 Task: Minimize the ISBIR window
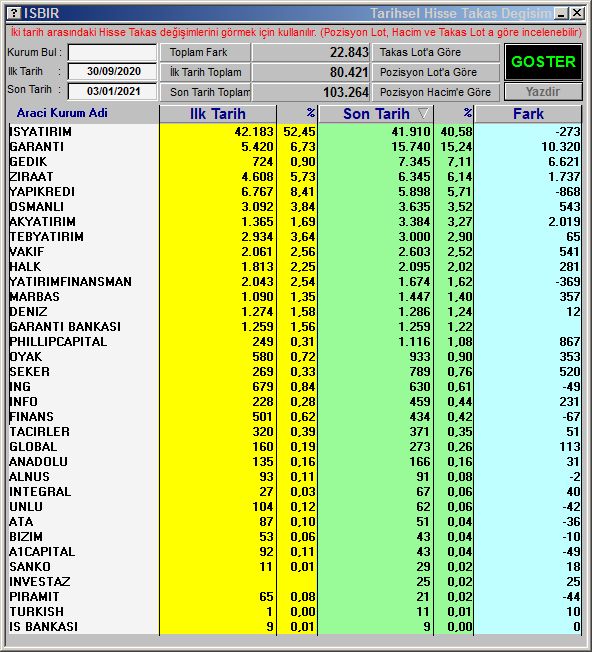click(x=561, y=13)
